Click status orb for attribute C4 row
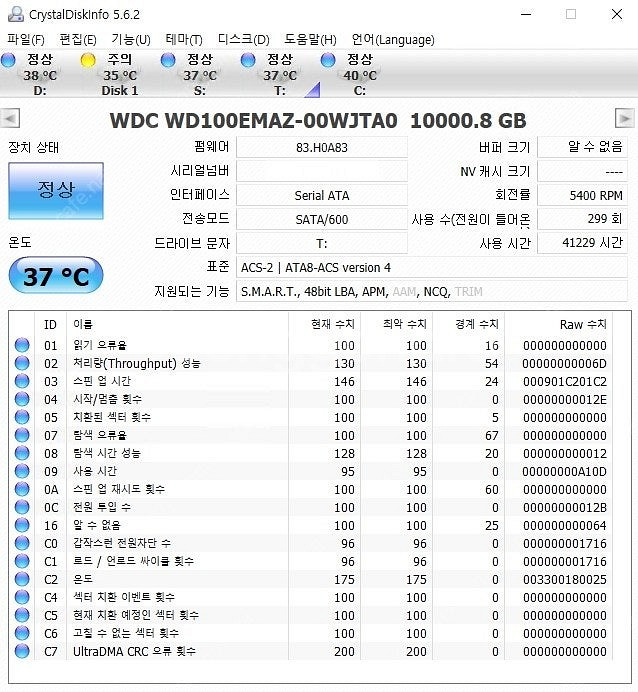 [x=22, y=597]
